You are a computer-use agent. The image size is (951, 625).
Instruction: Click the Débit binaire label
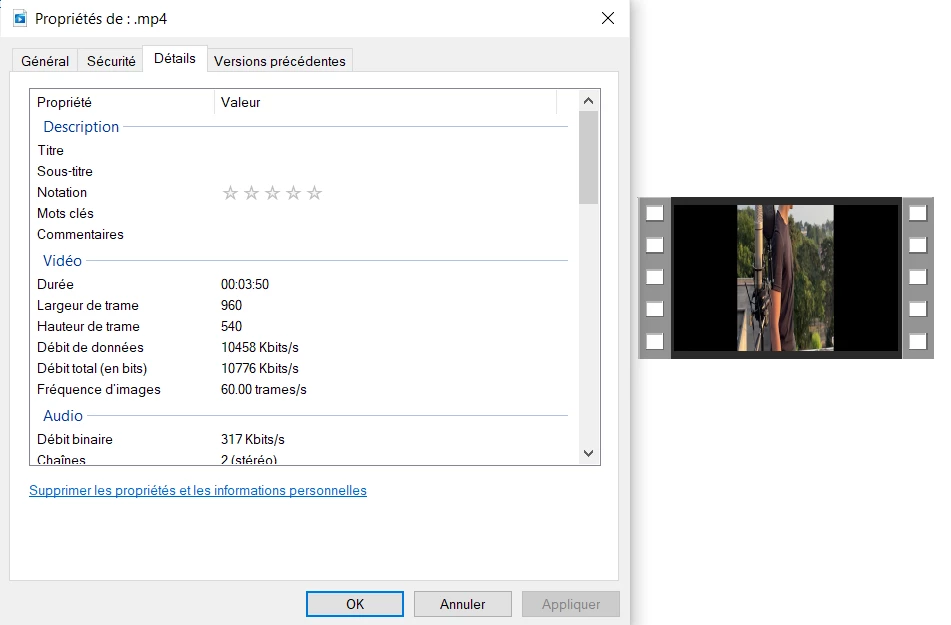pos(75,439)
